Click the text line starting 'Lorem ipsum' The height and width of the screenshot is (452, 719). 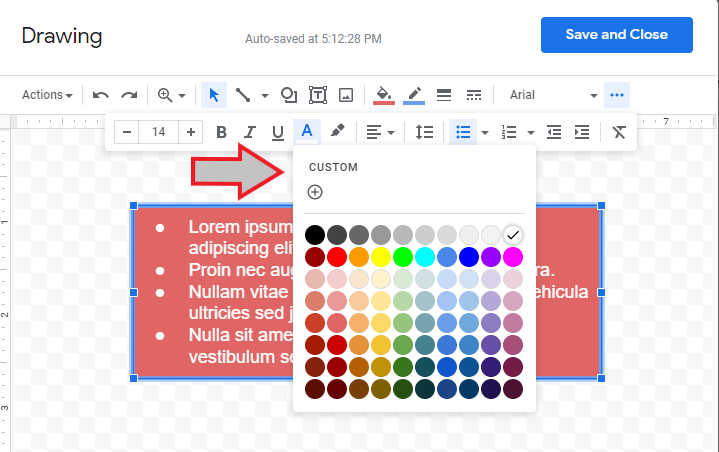(x=240, y=227)
